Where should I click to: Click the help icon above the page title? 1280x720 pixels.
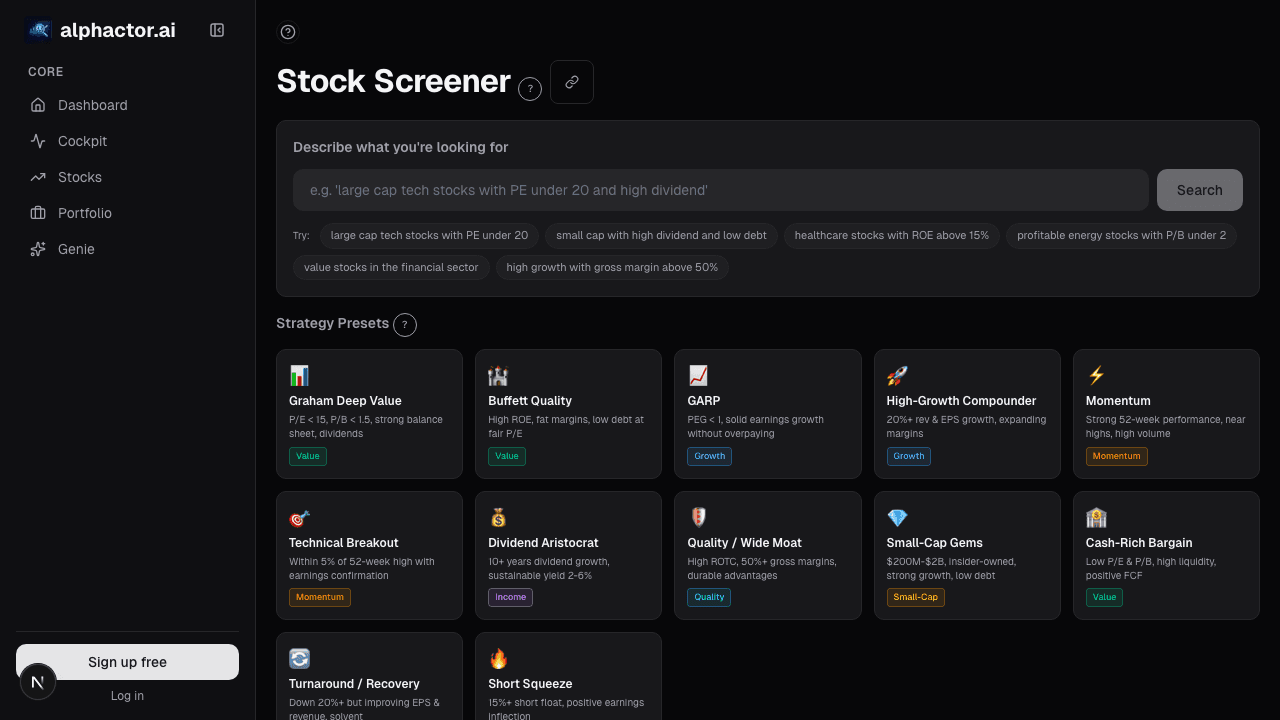point(288,32)
